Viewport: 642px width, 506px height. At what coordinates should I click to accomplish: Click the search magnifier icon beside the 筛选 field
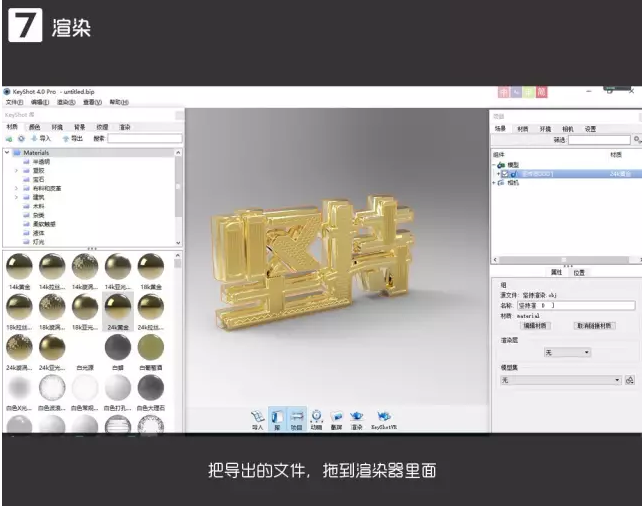pyautogui.click(x=637, y=140)
